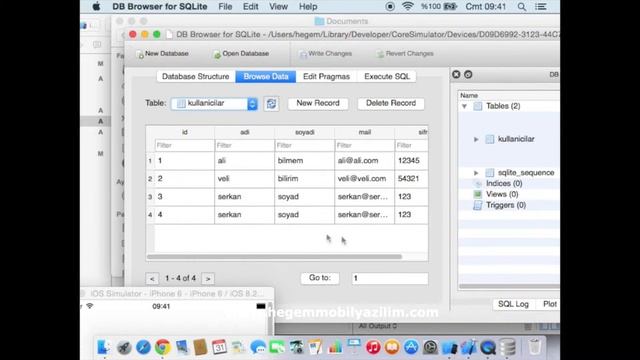Image resolution: width=640 pixels, height=360 pixels.
Task: Click the Delete Record button
Action: pyautogui.click(x=391, y=103)
